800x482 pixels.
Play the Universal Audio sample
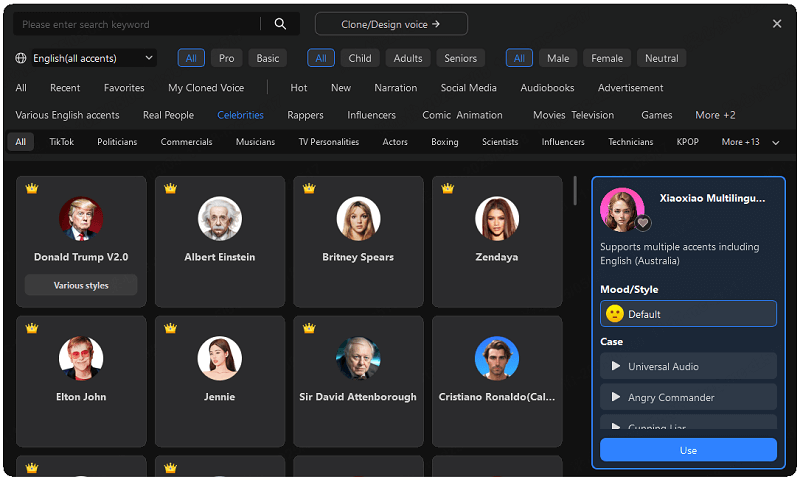pyautogui.click(x=616, y=366)
